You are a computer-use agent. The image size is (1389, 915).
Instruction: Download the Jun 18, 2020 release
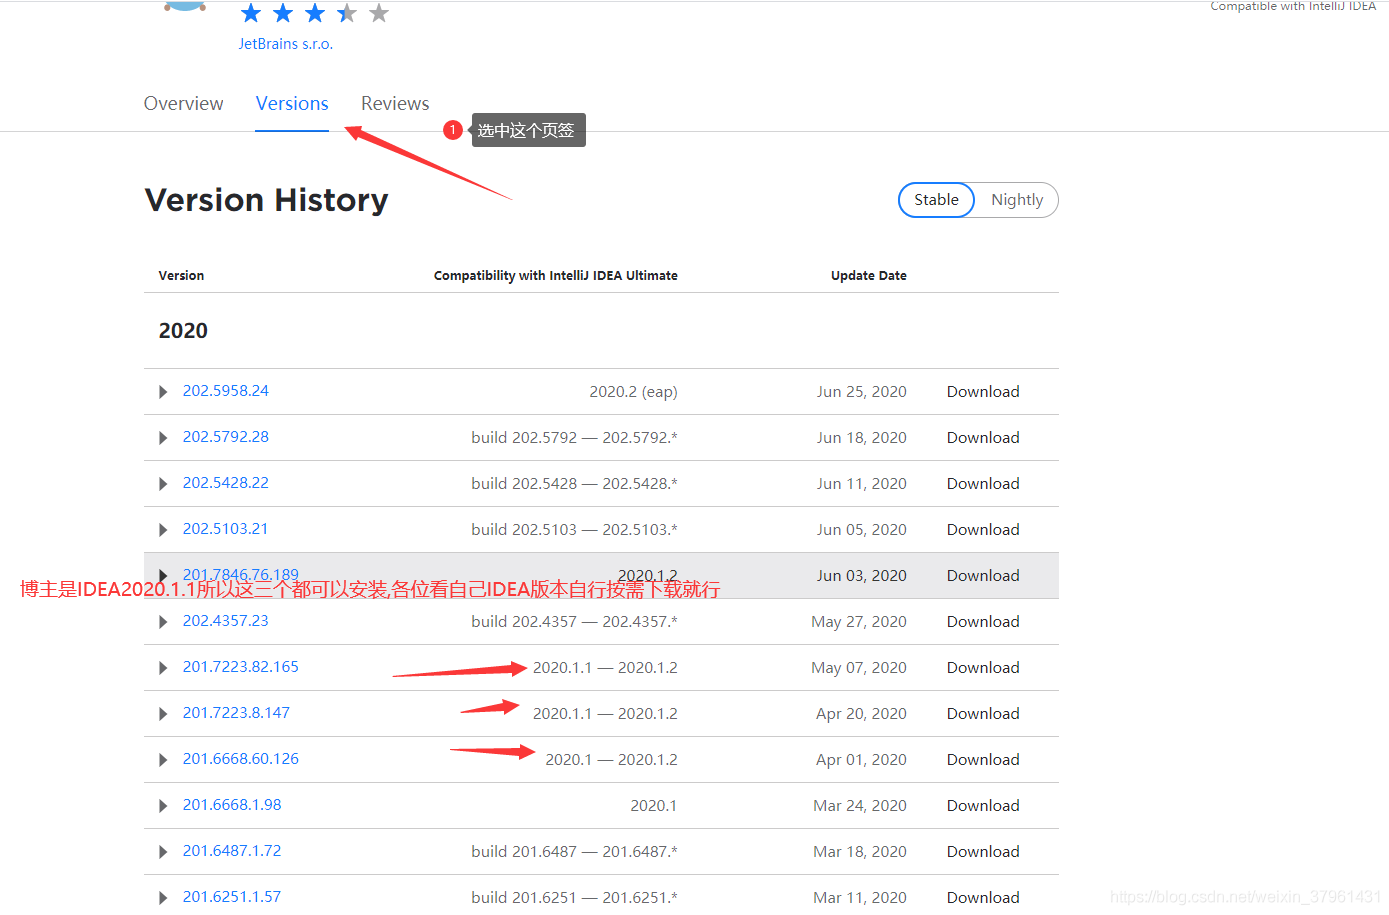click(x=983, y=438)
